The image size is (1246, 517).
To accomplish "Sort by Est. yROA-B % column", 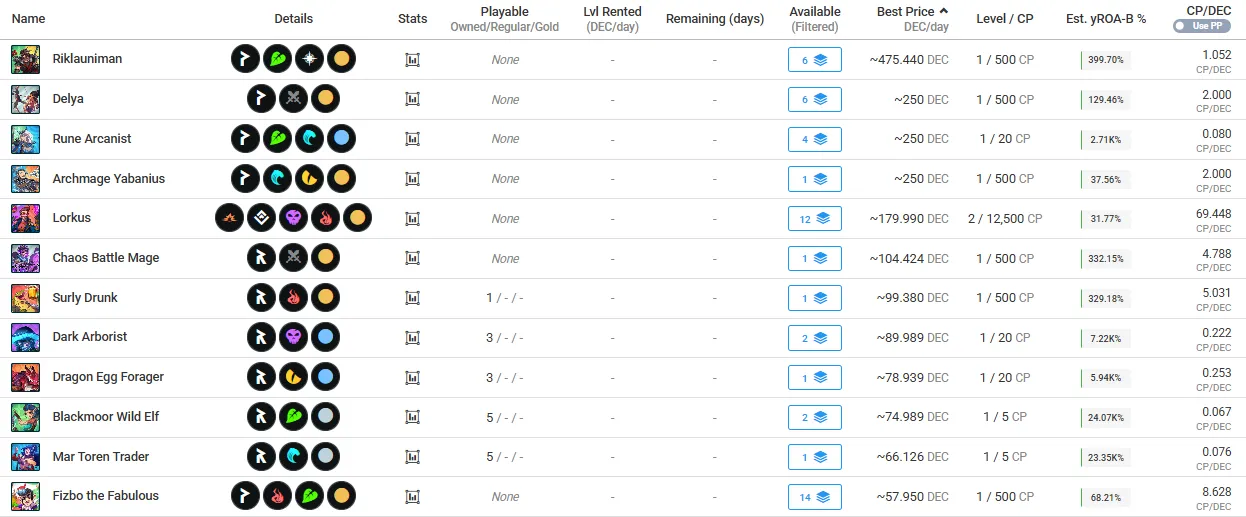I will [x=1105, y=19].
